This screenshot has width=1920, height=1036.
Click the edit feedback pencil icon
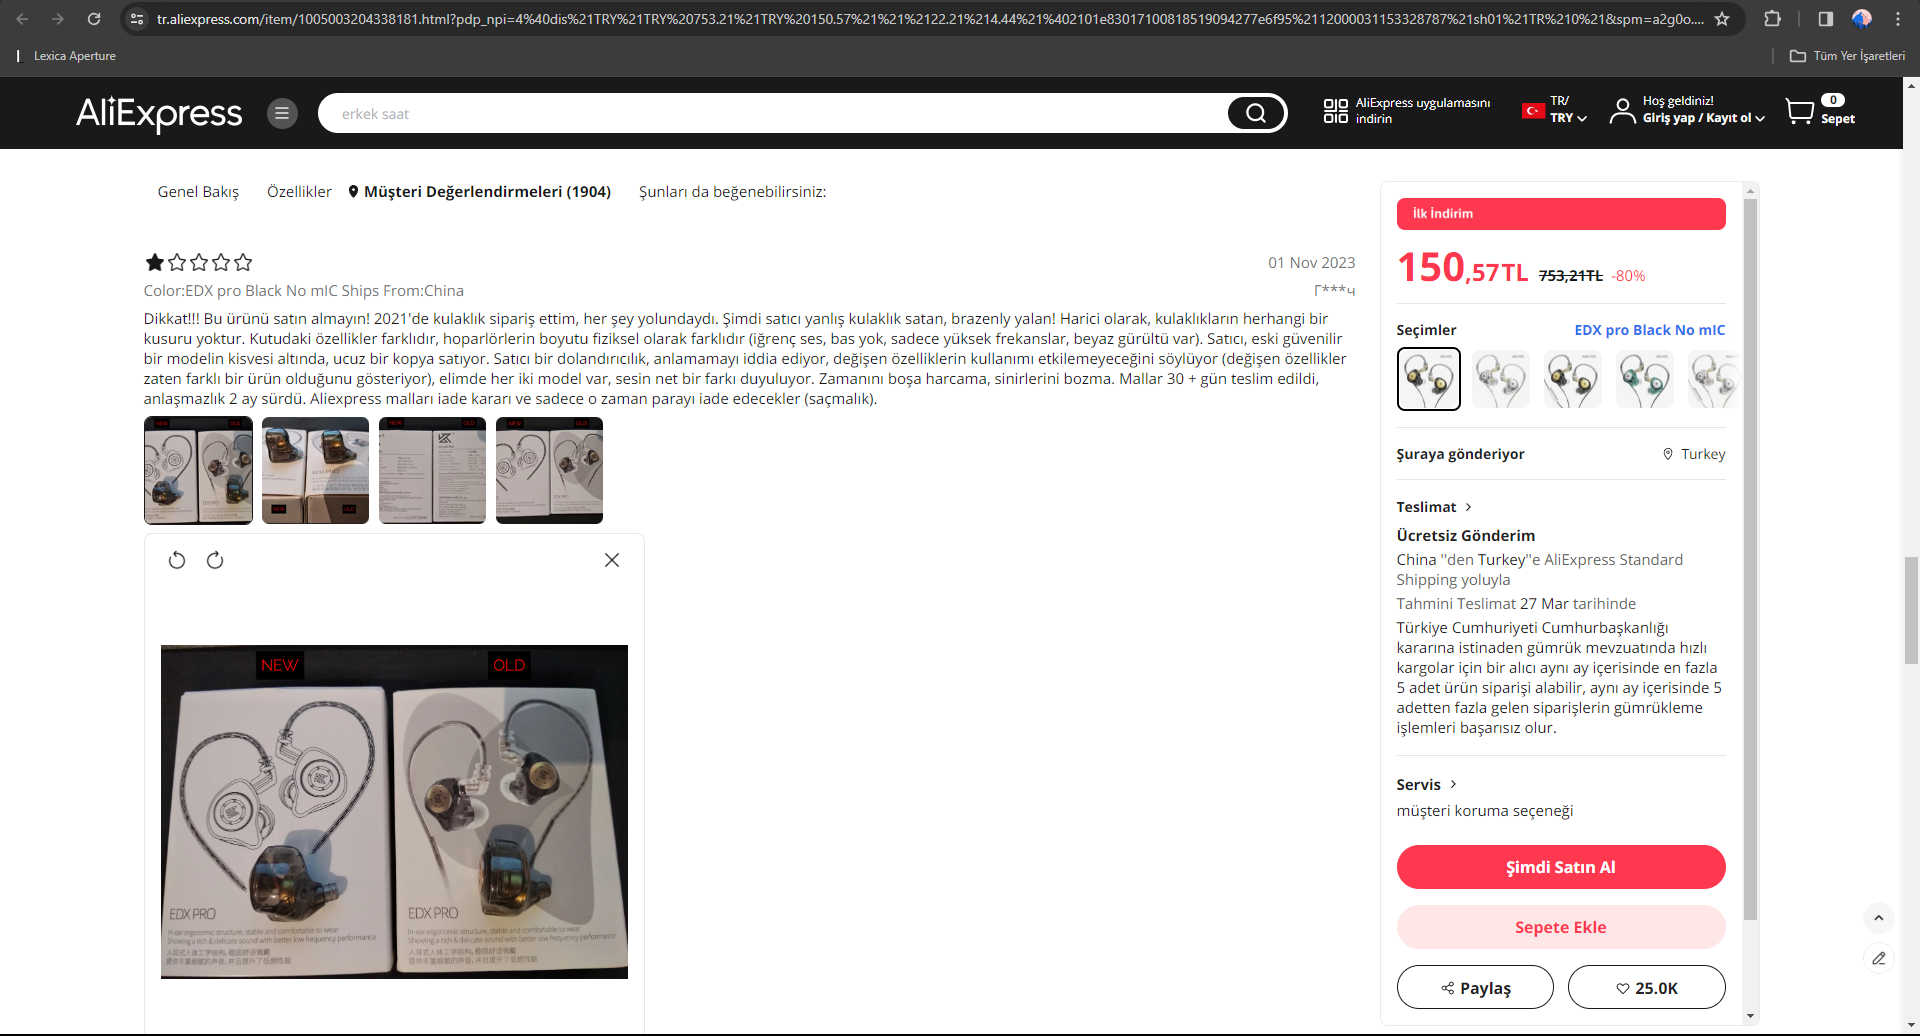point(1879,958)
